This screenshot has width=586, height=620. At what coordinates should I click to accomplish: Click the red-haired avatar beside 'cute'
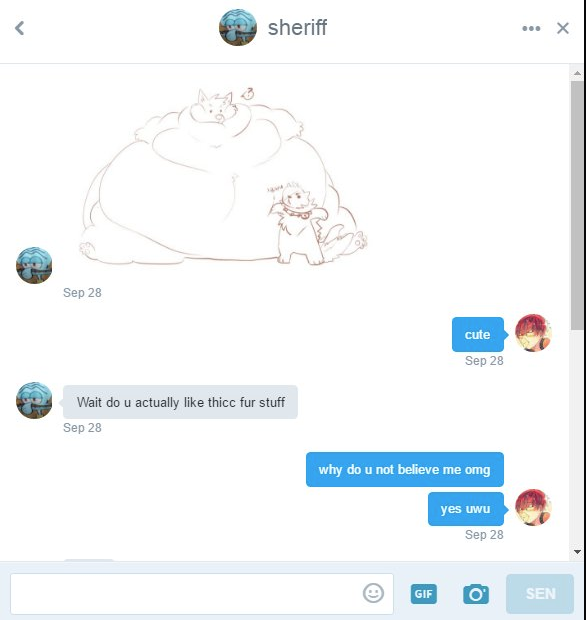click(533, 333)
